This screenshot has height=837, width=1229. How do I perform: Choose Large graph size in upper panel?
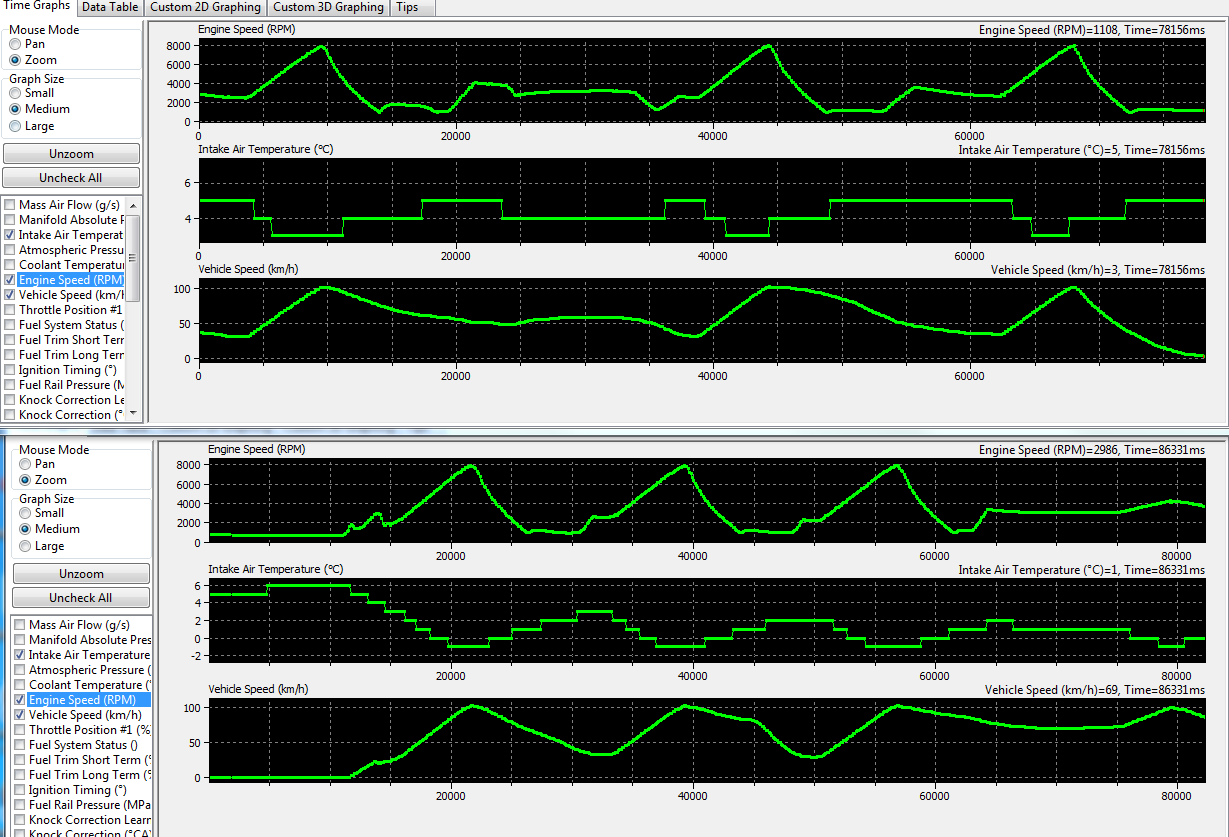16,126
